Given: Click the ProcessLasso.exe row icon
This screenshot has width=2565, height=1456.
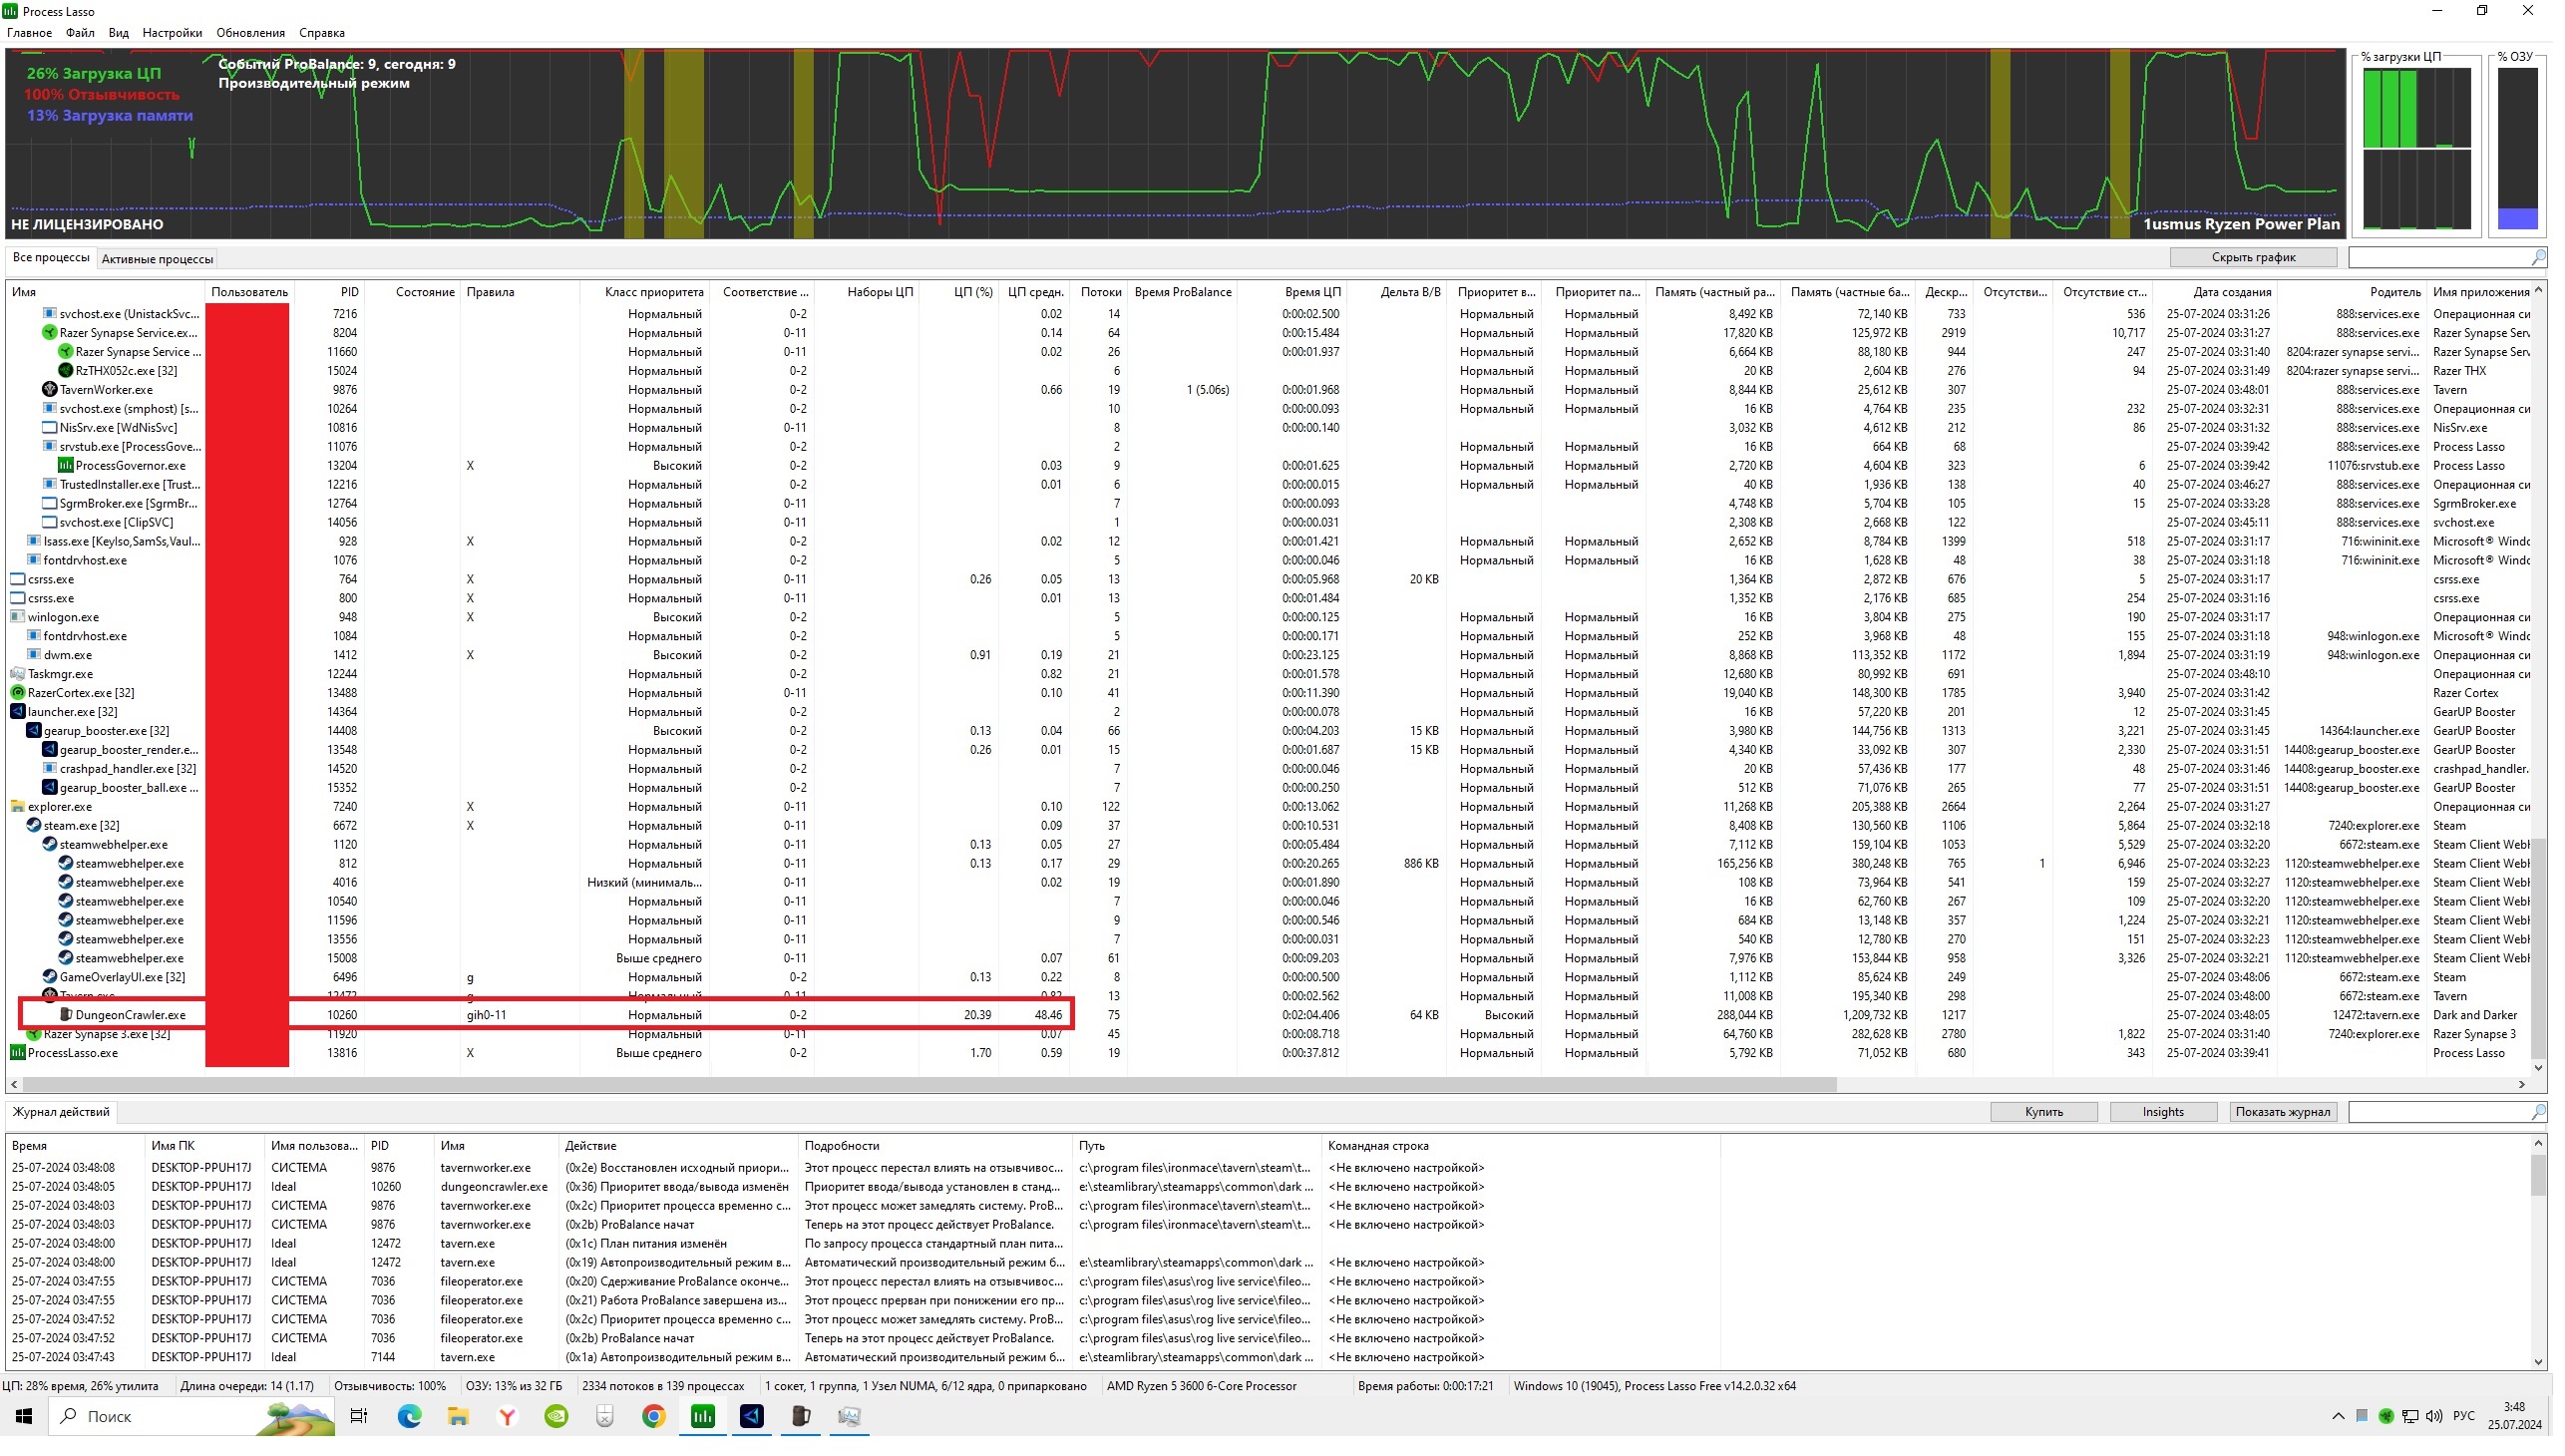Looking at the screenshot, I should [18, 1053].
